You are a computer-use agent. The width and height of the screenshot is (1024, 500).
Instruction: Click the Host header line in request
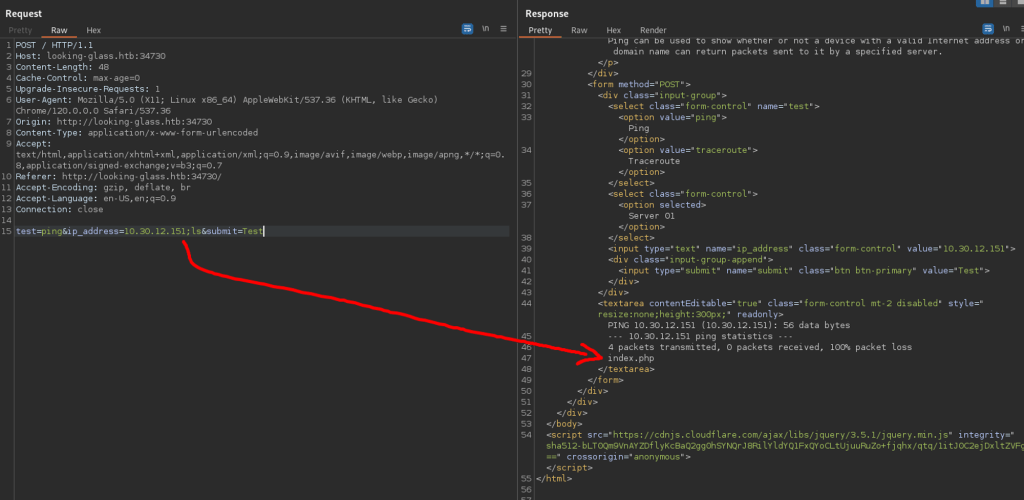(90, 56)
